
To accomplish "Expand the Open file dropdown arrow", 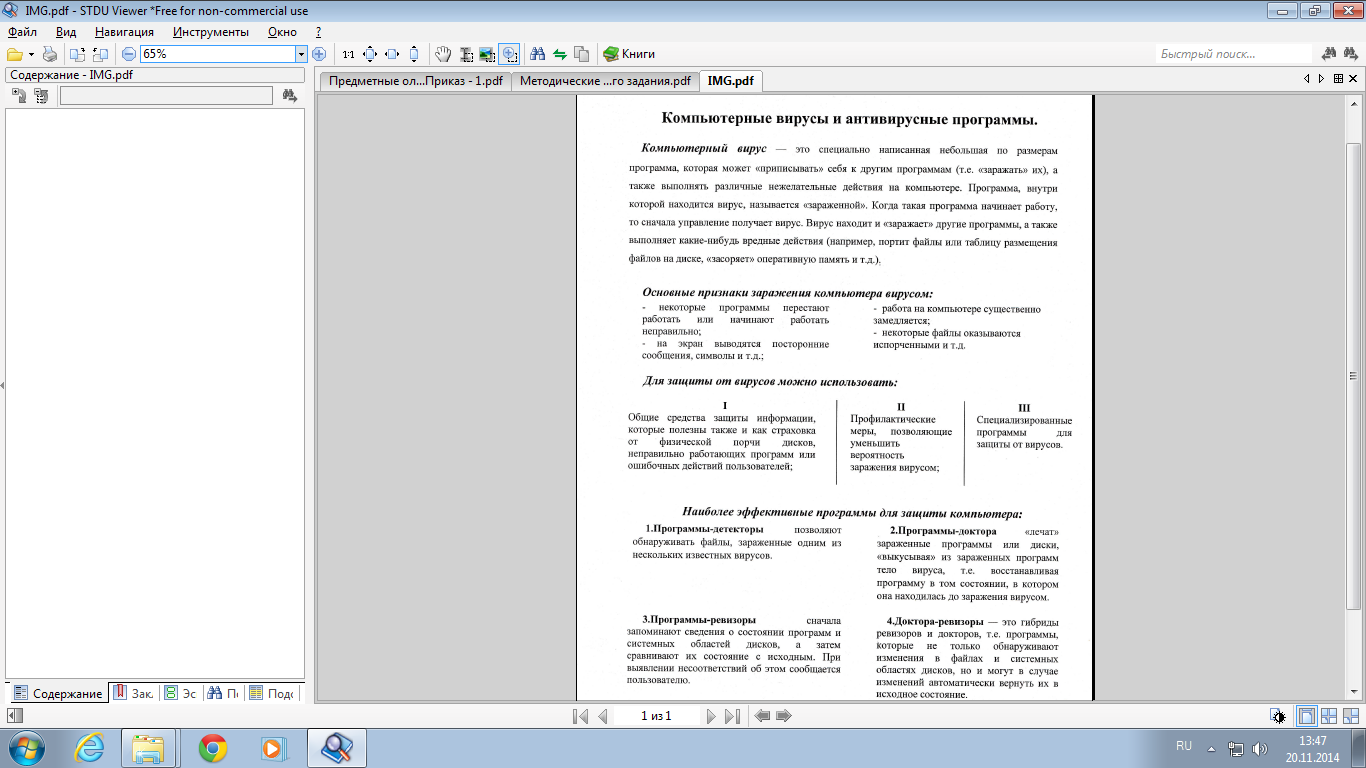I will (31, 54).
